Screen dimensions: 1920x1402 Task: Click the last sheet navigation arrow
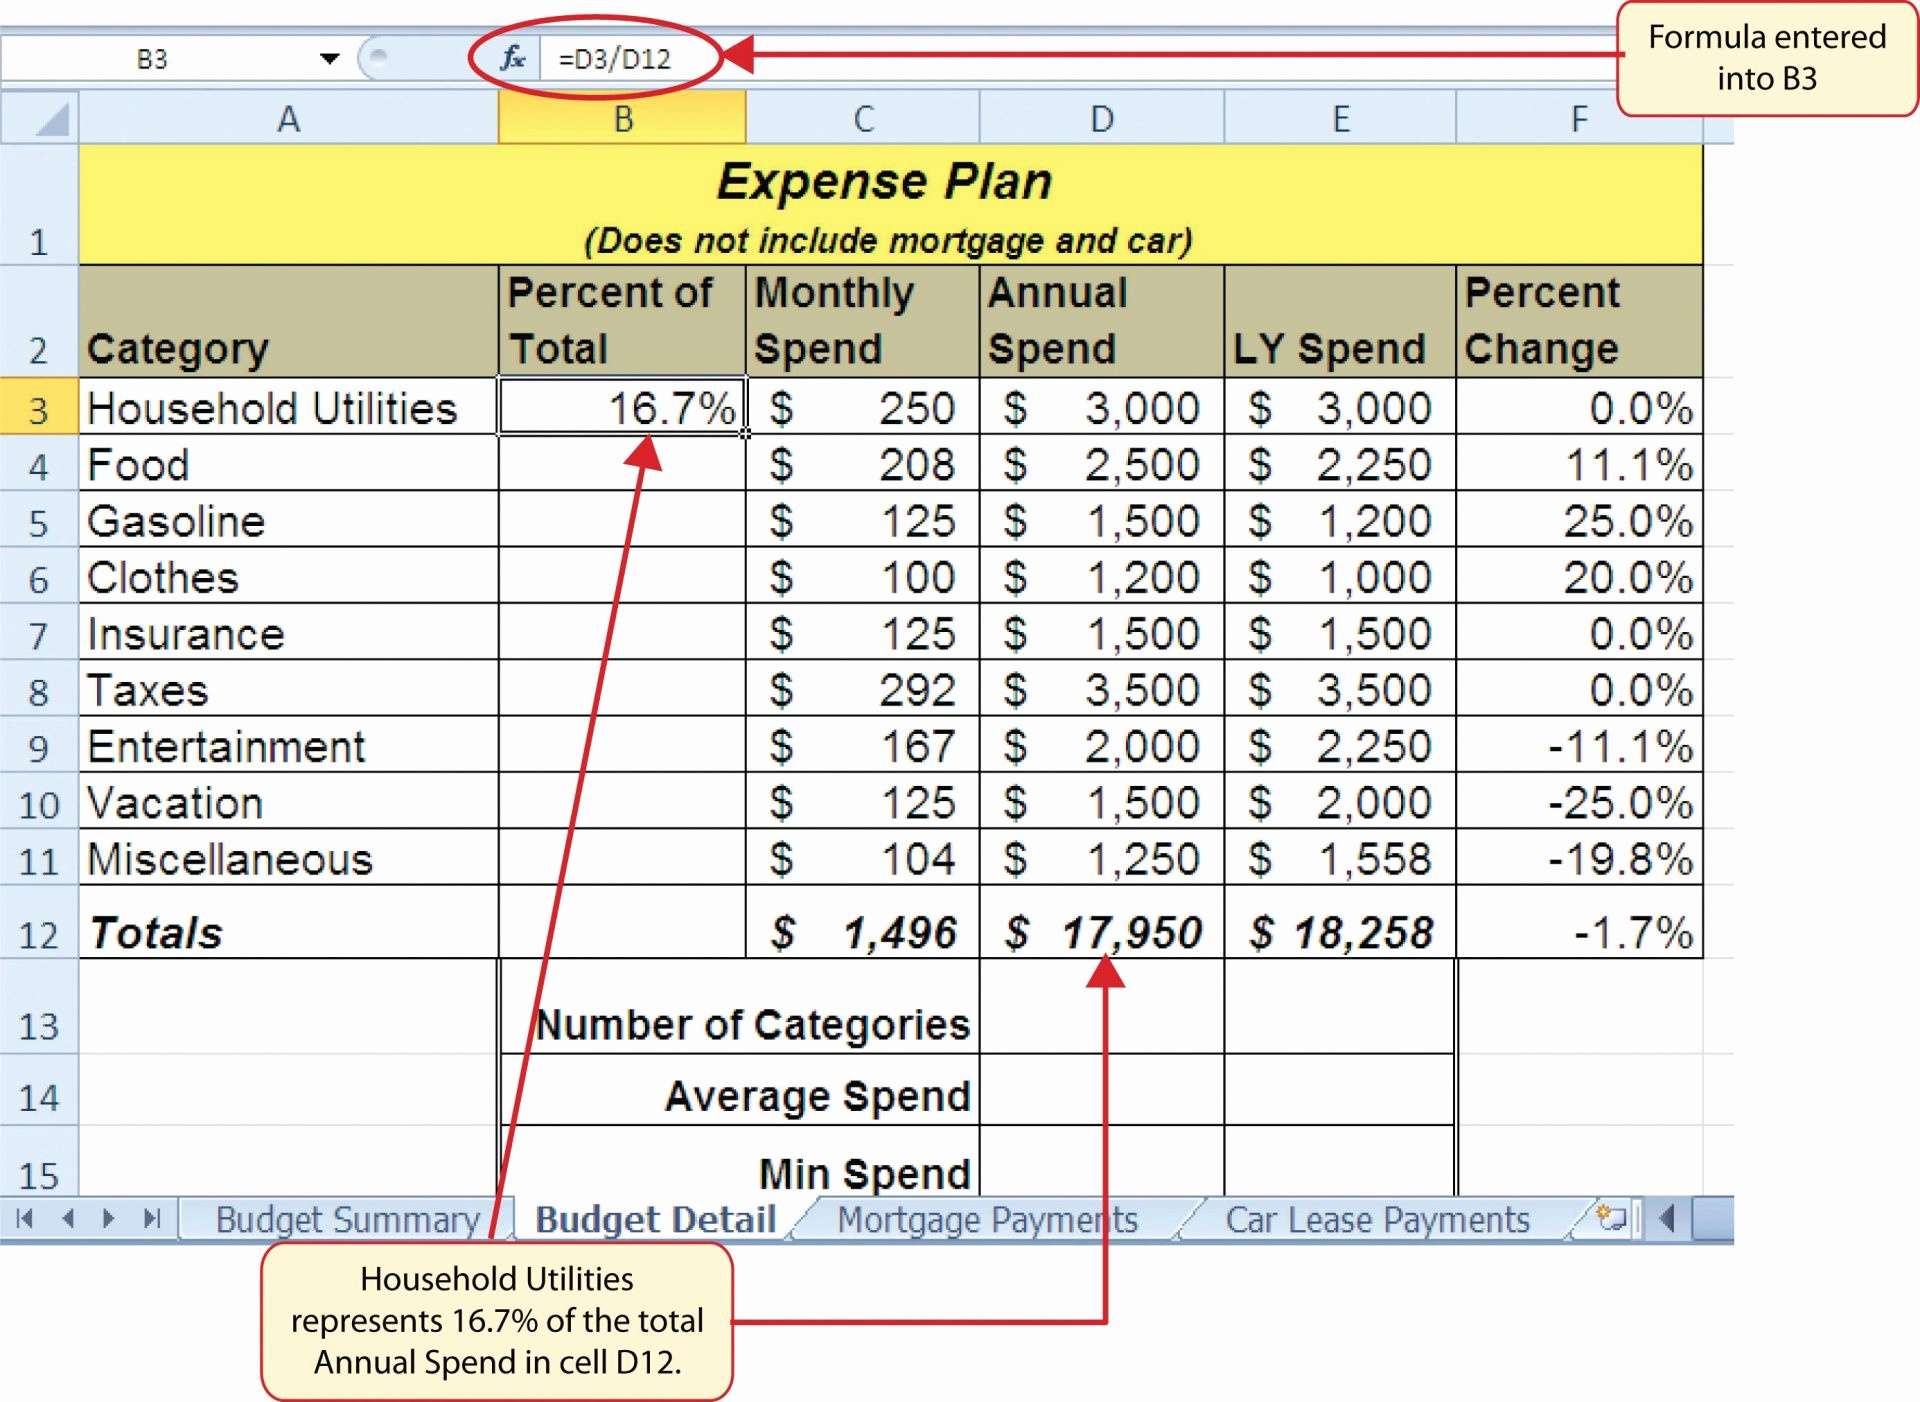[151, 1218]
